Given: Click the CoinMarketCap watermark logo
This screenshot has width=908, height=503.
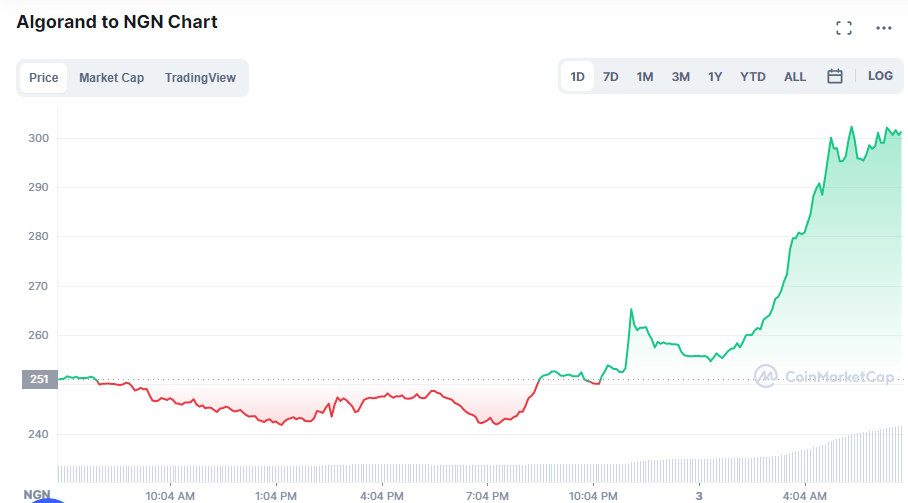Looking at the screenshot, I should pos(825,377).
